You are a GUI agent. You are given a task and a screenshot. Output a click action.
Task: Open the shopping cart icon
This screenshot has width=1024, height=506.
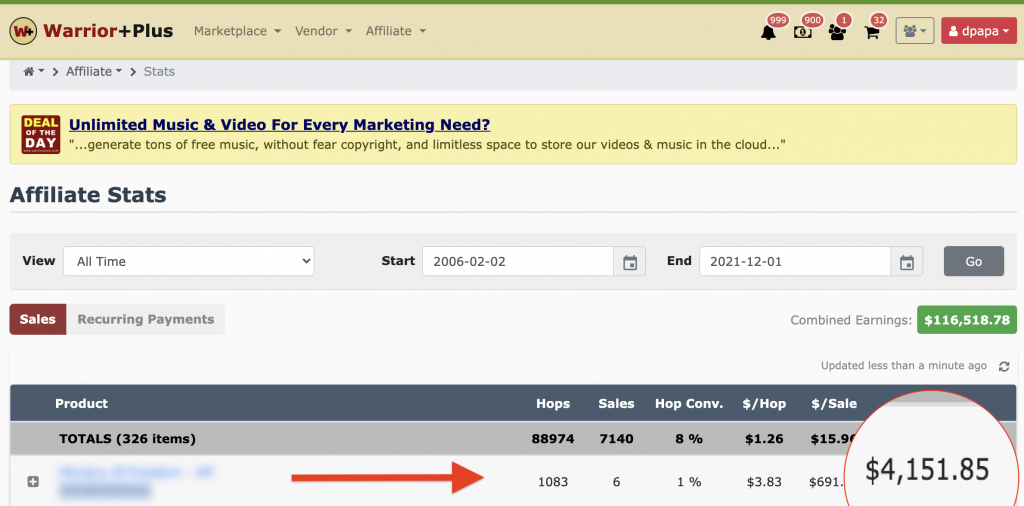[x=872, y=32]
